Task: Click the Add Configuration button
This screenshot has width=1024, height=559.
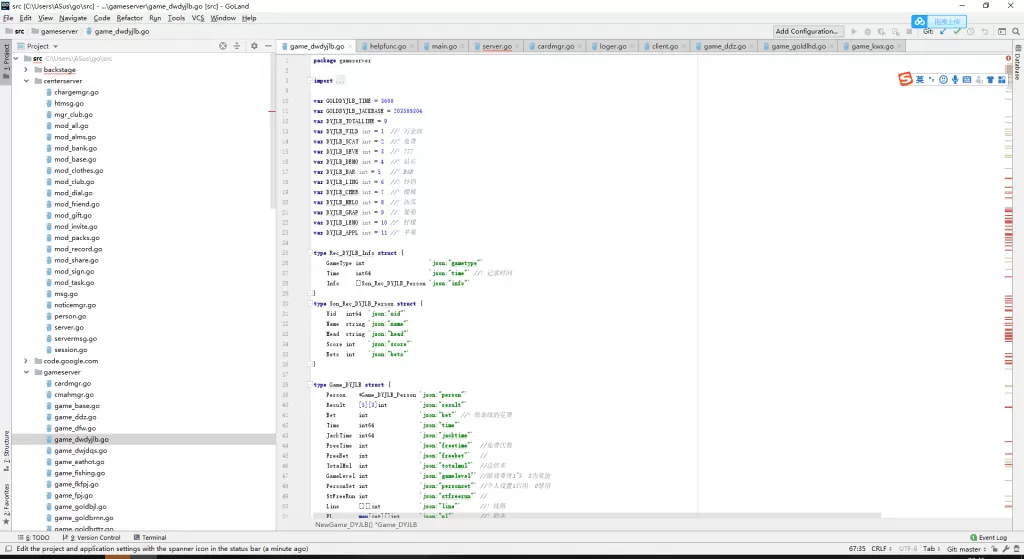Action: (807, 31)
